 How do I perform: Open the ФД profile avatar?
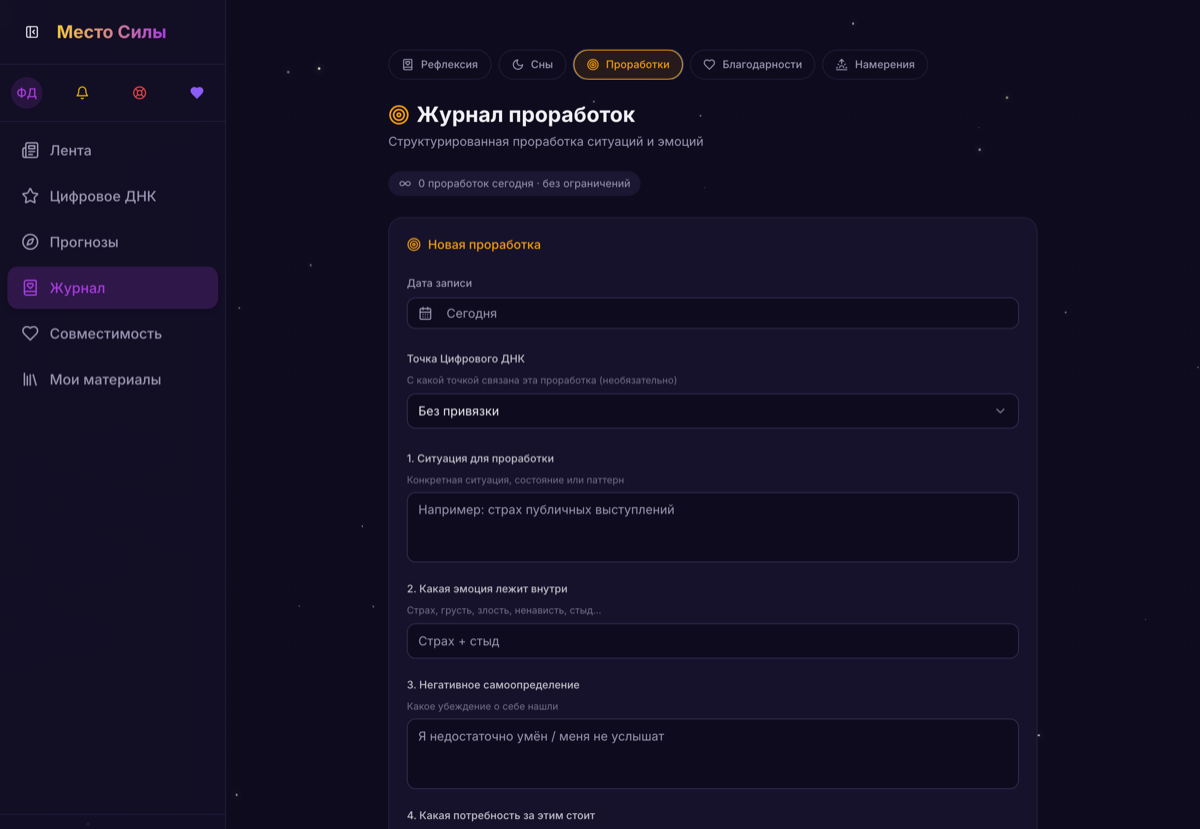pos(26,93)
